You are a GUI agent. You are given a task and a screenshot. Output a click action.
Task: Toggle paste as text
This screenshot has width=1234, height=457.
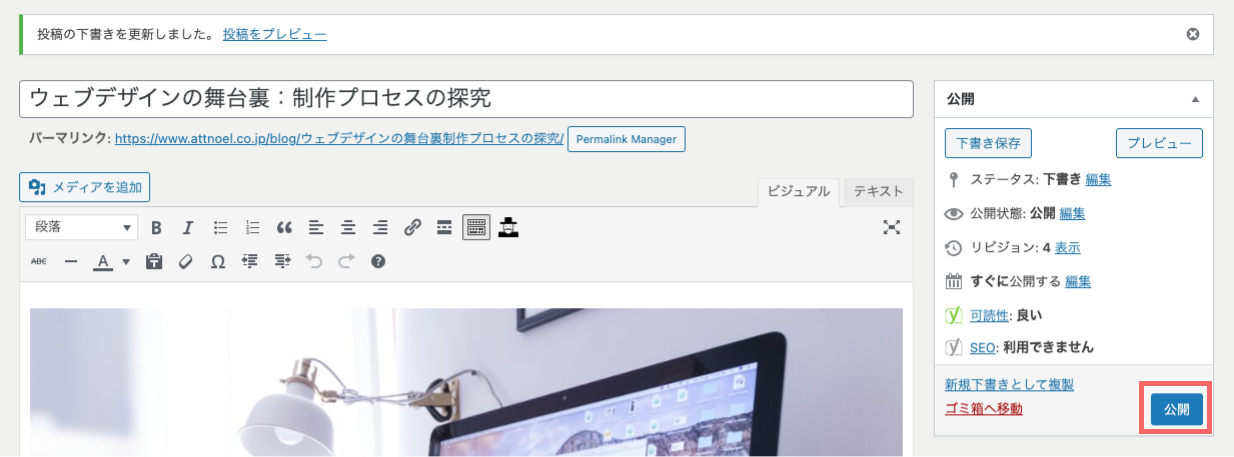pos(153,262)
